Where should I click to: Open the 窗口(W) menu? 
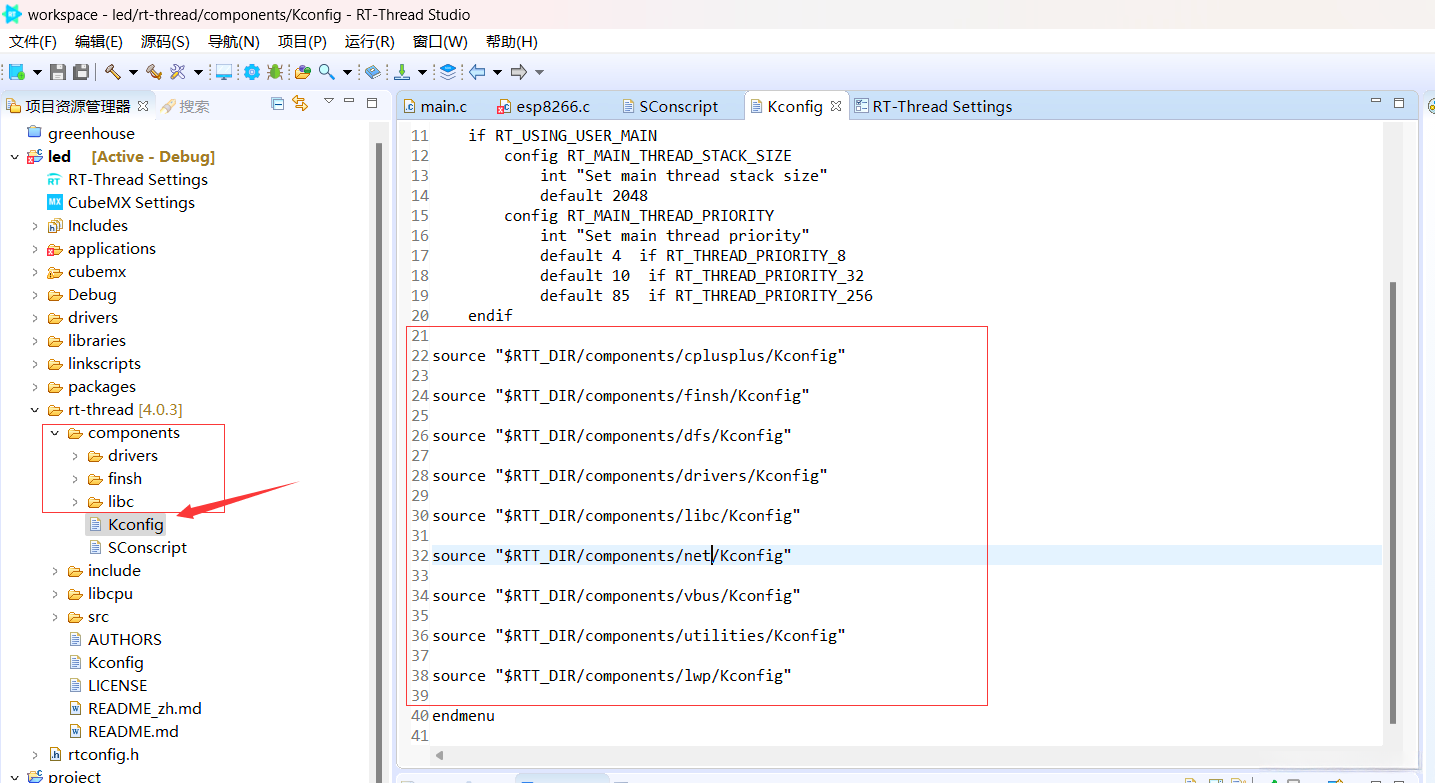click(440, 41)
